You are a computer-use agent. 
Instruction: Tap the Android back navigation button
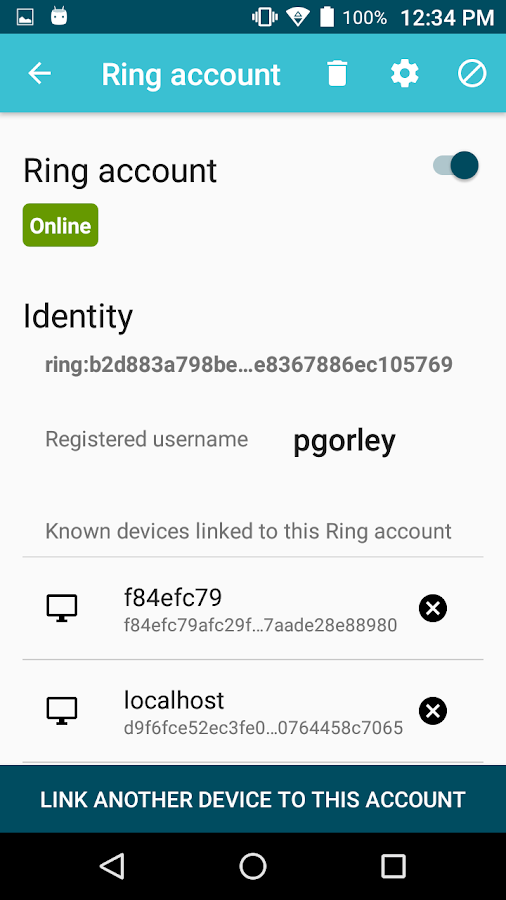(112, 866)
